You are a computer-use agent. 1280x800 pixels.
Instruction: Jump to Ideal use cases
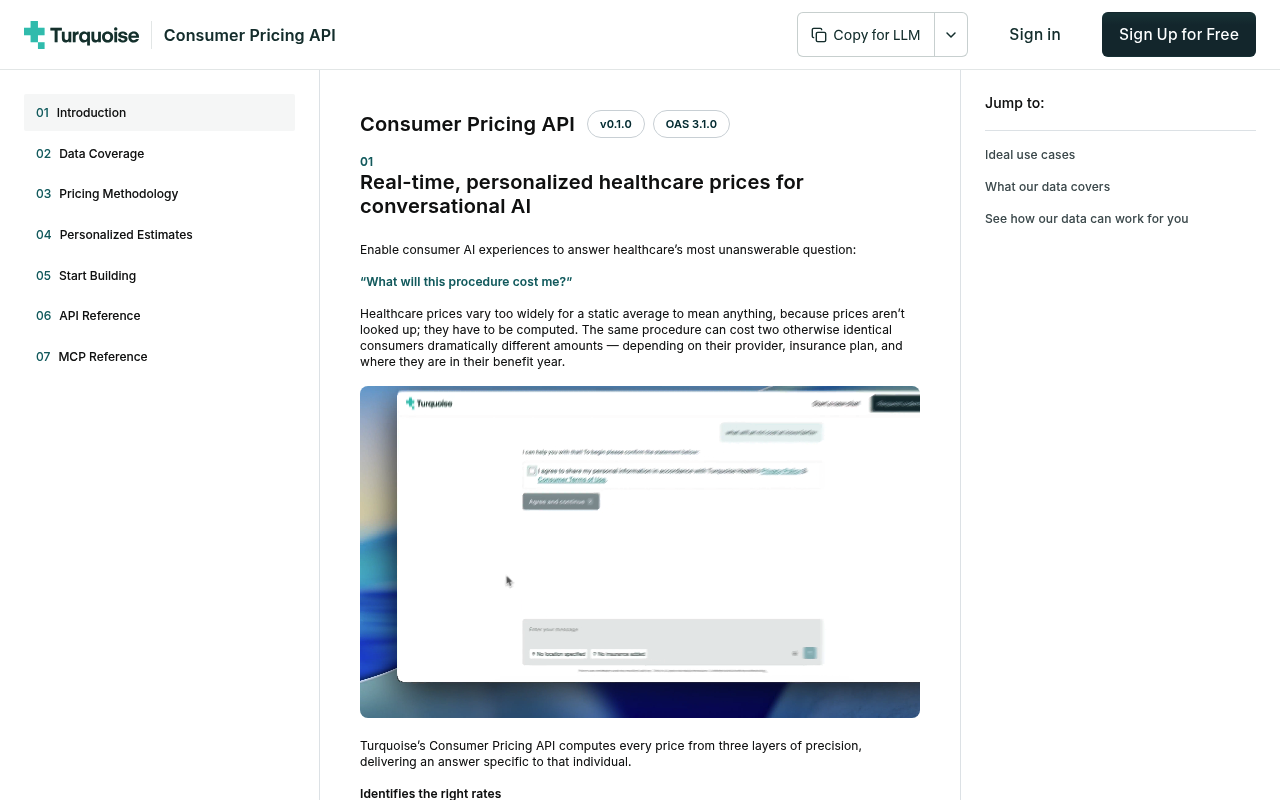click(1030, 155)
